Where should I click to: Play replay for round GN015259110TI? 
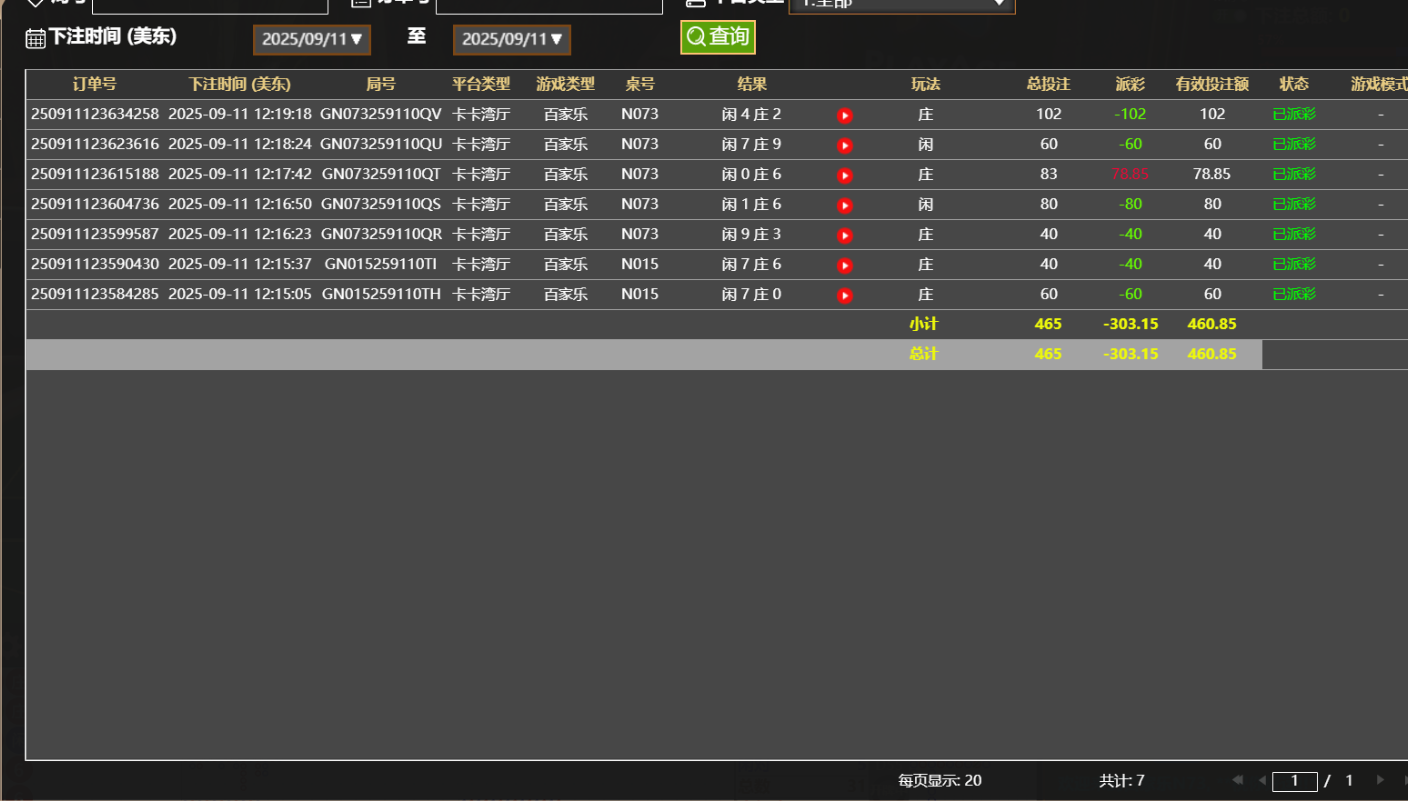pyautogui.click(x=845, y=266)
